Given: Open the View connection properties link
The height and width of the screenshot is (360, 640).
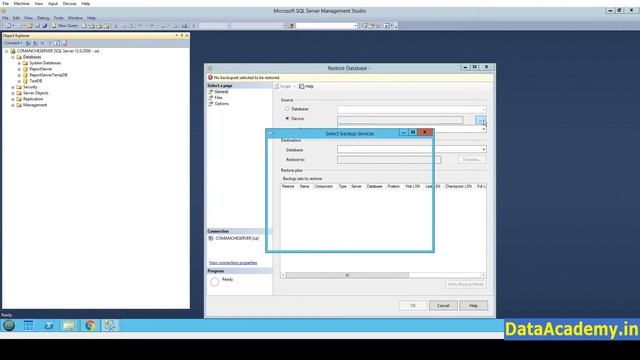Looking at the screenshot, I should tap(233, 263).
